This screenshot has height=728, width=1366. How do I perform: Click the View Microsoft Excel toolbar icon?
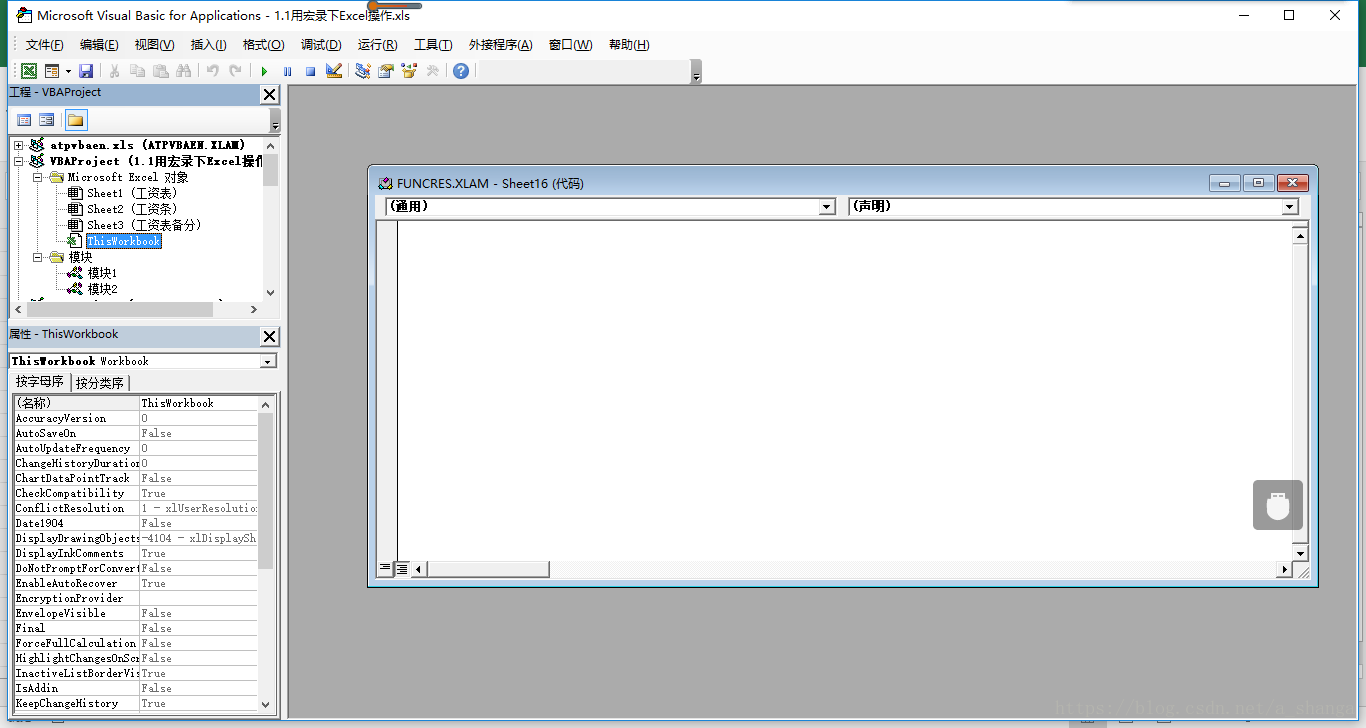point(29,71)
